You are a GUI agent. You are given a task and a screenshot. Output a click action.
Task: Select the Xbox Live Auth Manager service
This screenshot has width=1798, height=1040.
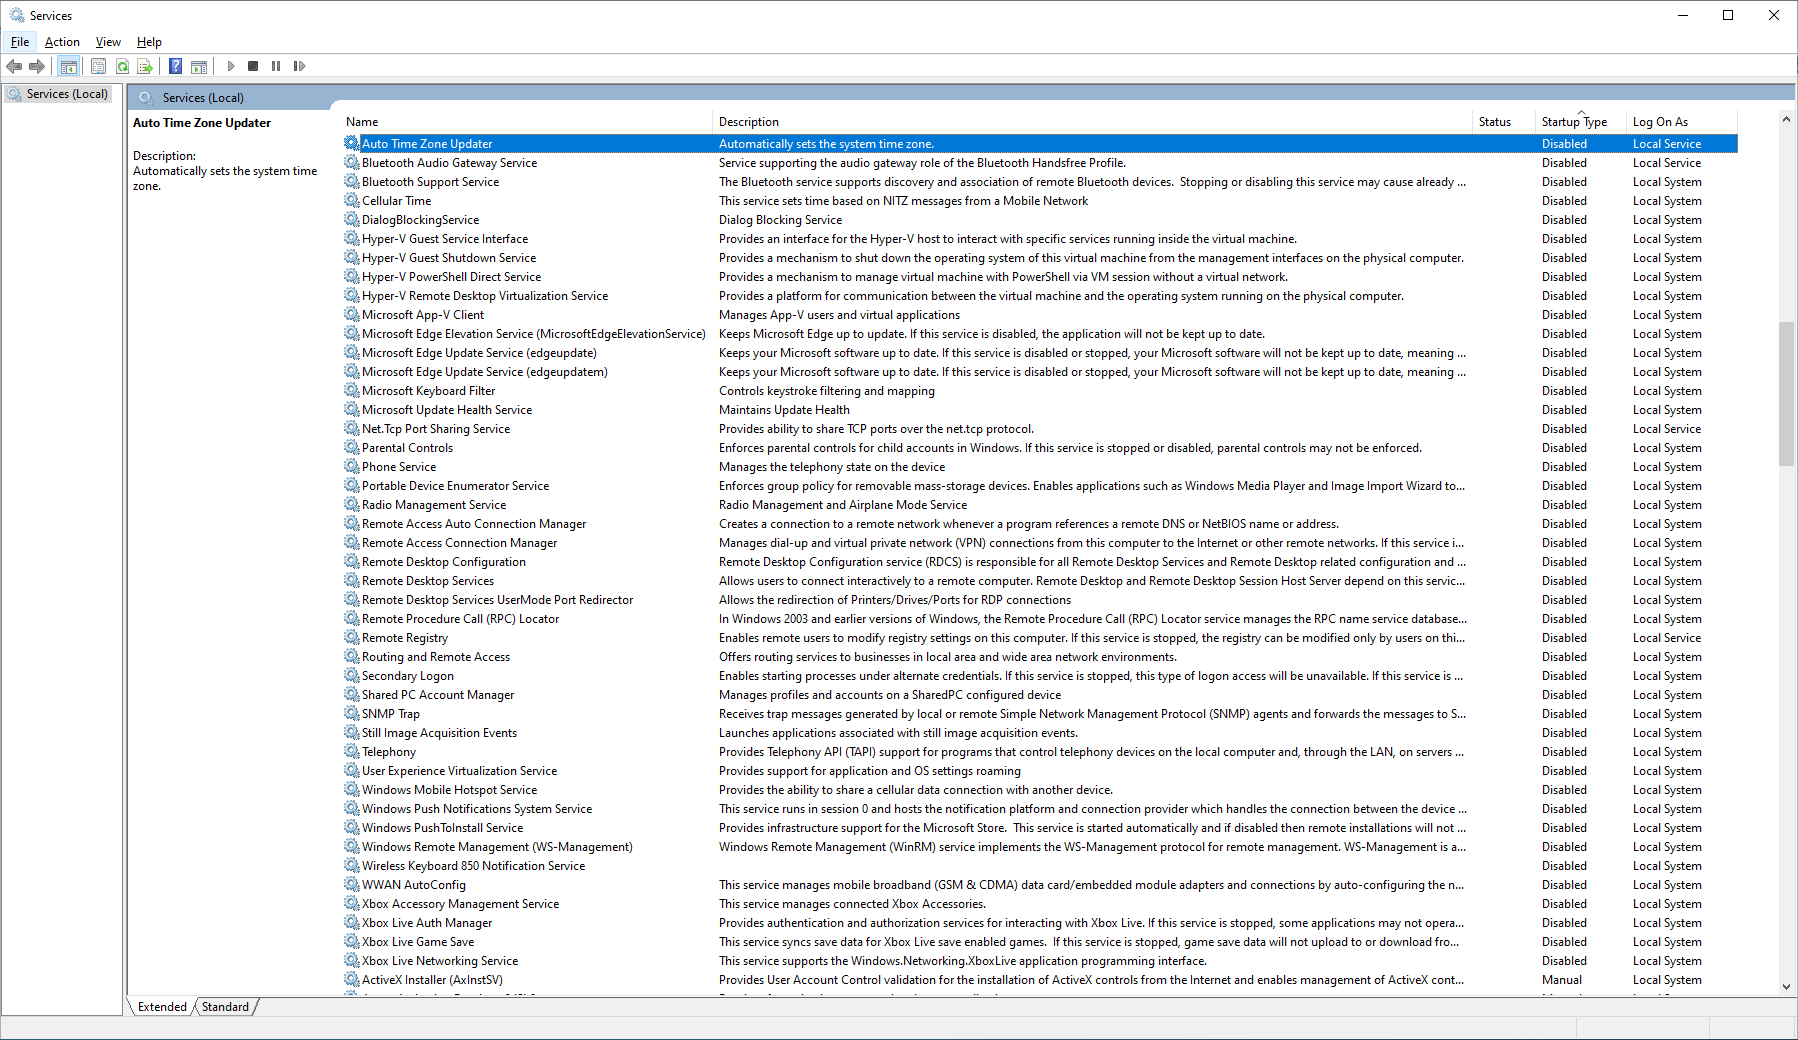tap(427, 923)
